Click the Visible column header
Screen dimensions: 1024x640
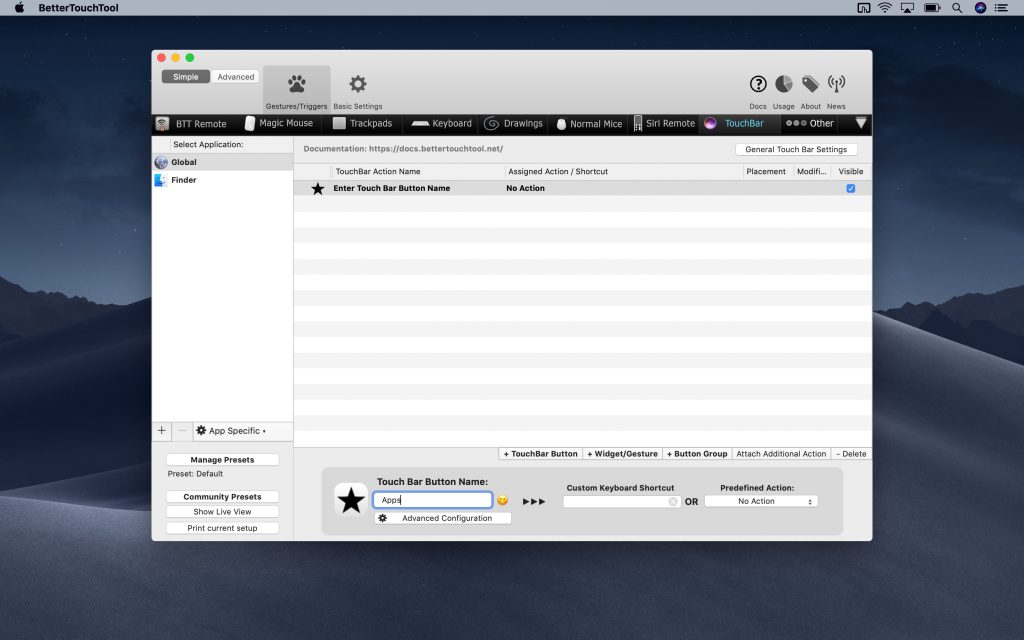(850, 171)
